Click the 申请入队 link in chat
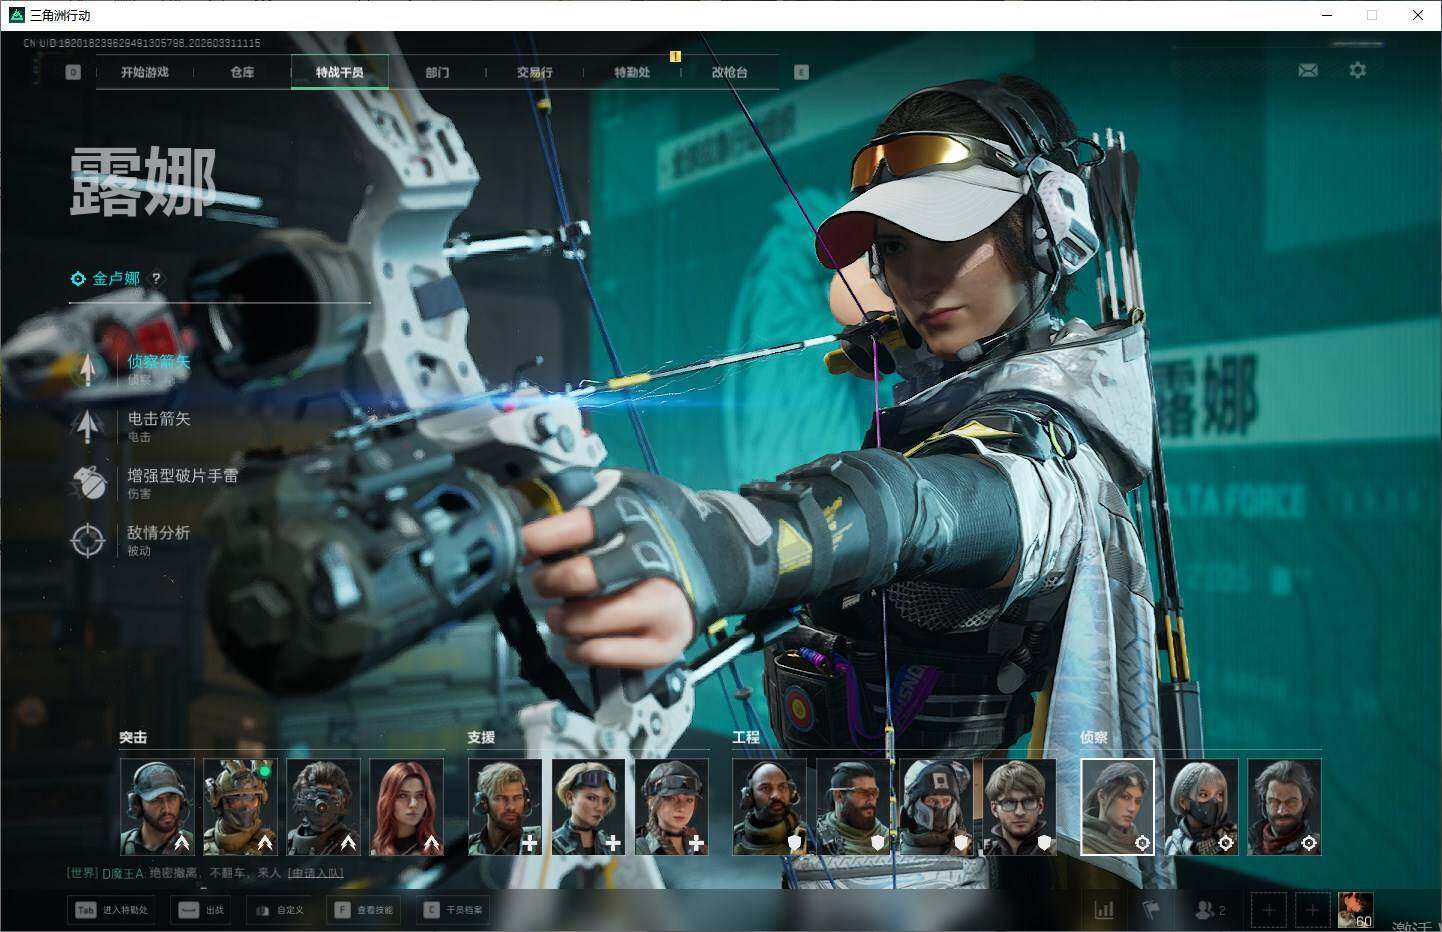 point(316,873)
